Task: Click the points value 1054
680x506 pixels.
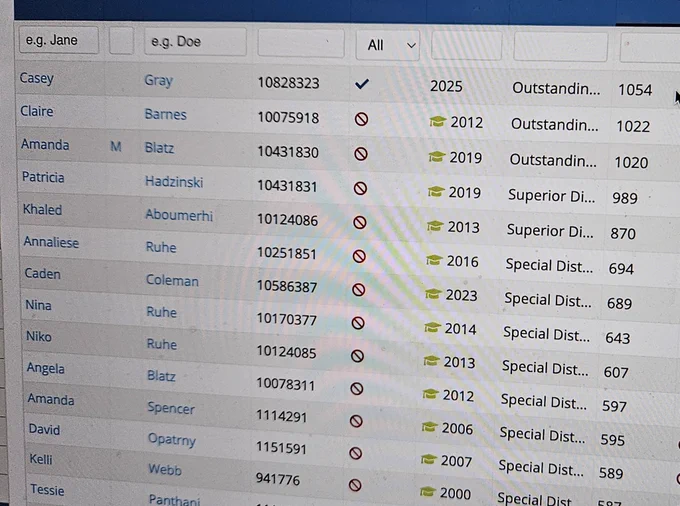Action: [x=635, y=90]
